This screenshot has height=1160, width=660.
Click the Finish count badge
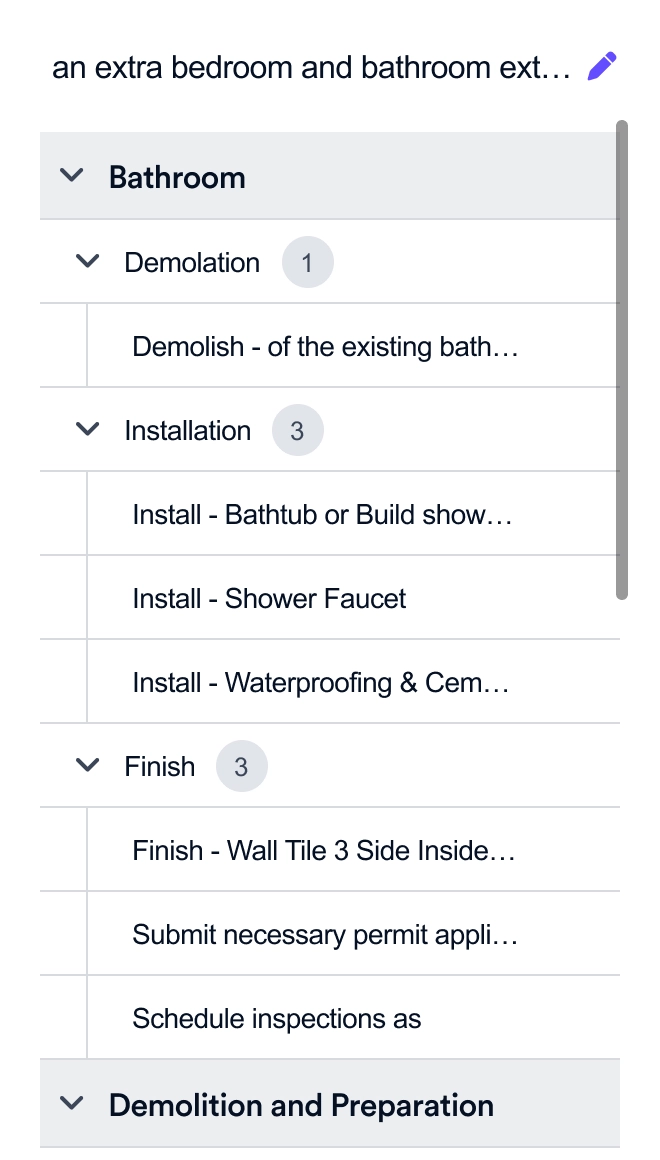241,767
